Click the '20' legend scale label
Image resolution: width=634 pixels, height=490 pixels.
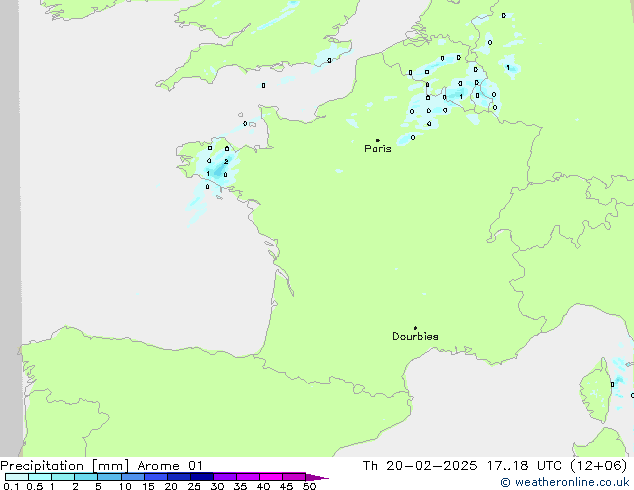coord(171,486)
